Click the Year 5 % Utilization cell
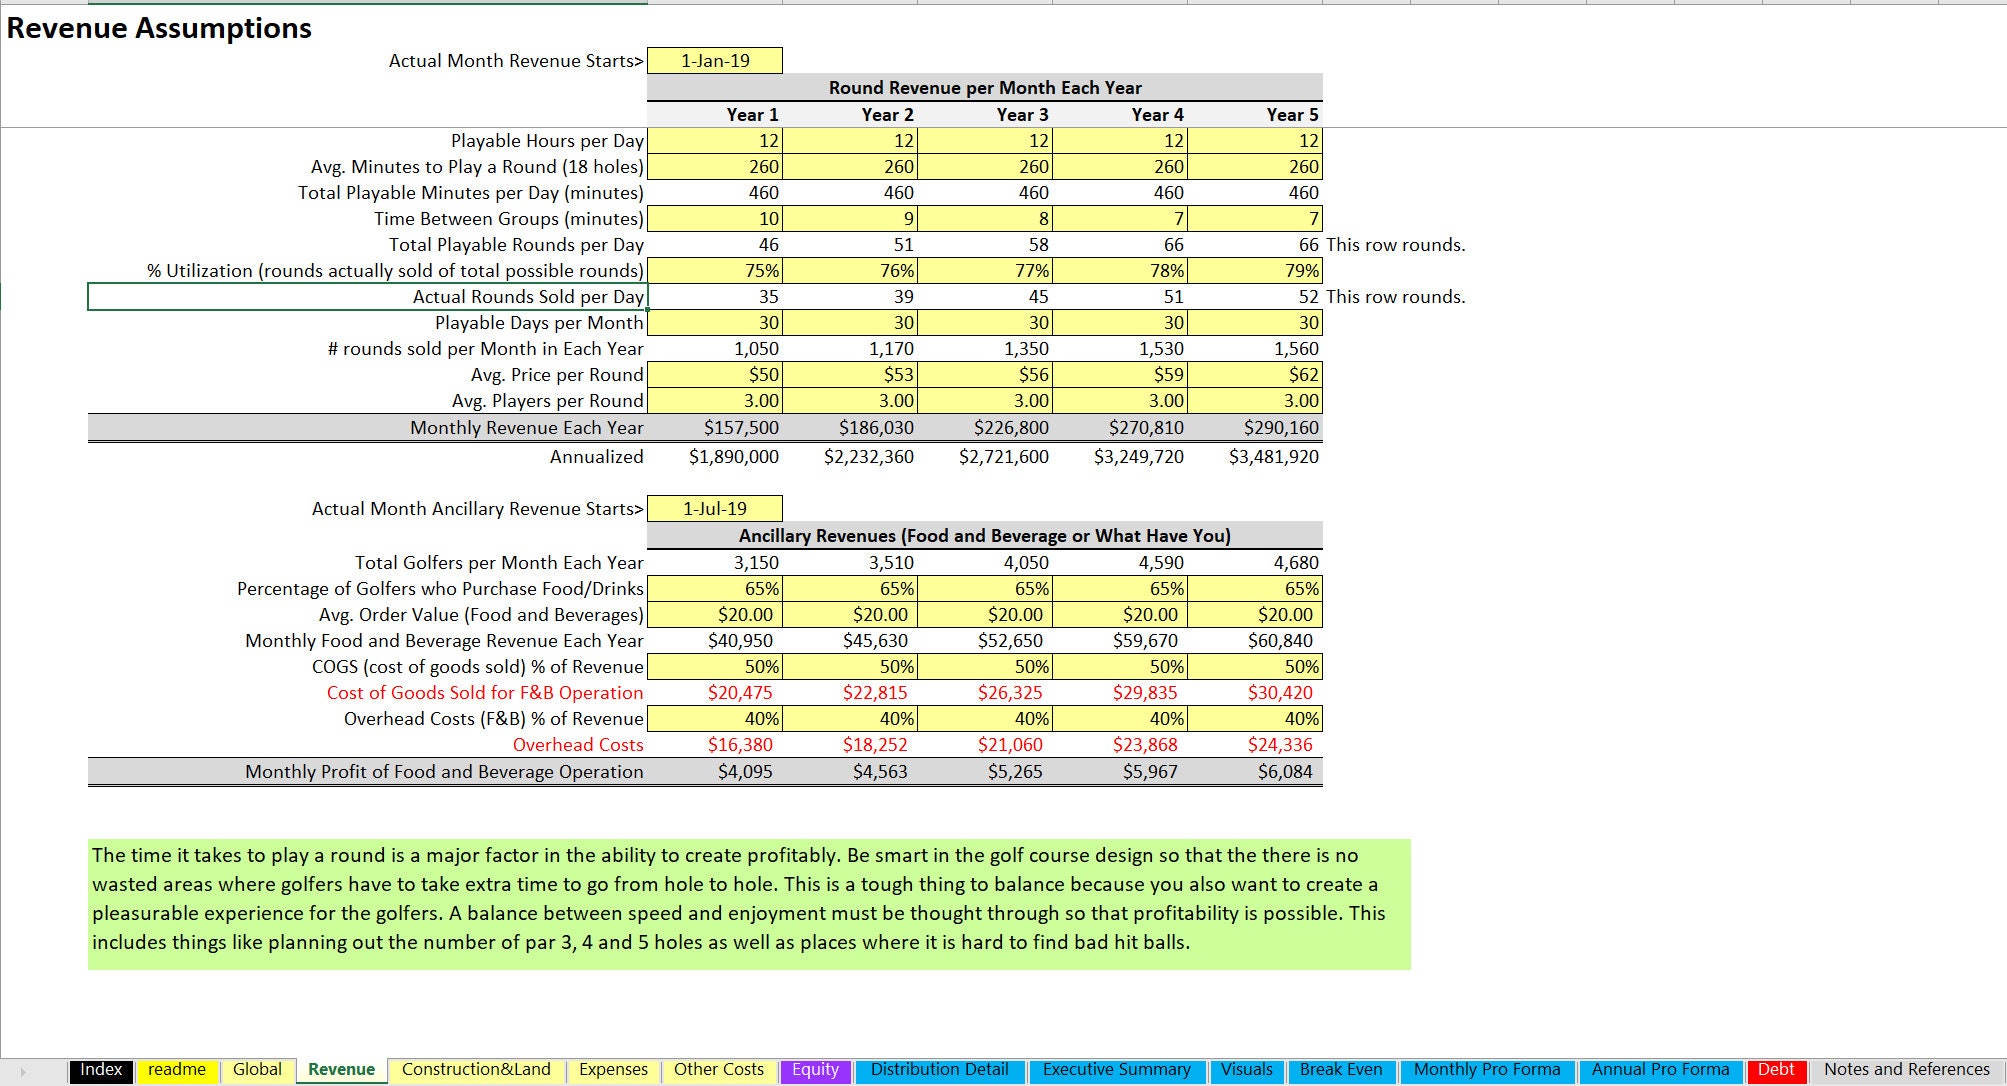2007x1086 pixels. click(1254, 270)
